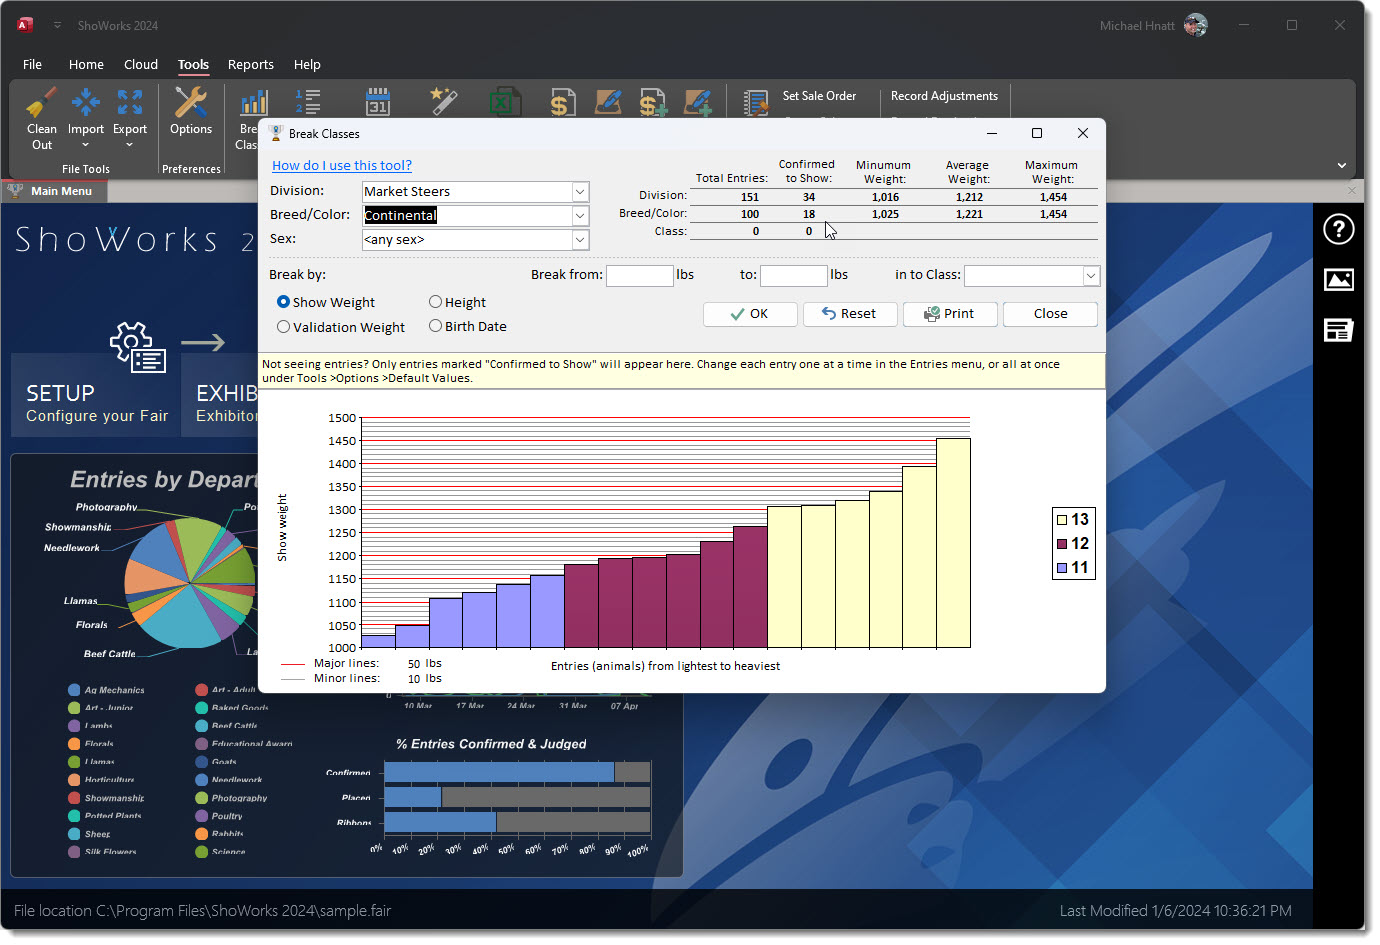Expand the Breed/Color dropdown arrow

click(x=579, y=215)
